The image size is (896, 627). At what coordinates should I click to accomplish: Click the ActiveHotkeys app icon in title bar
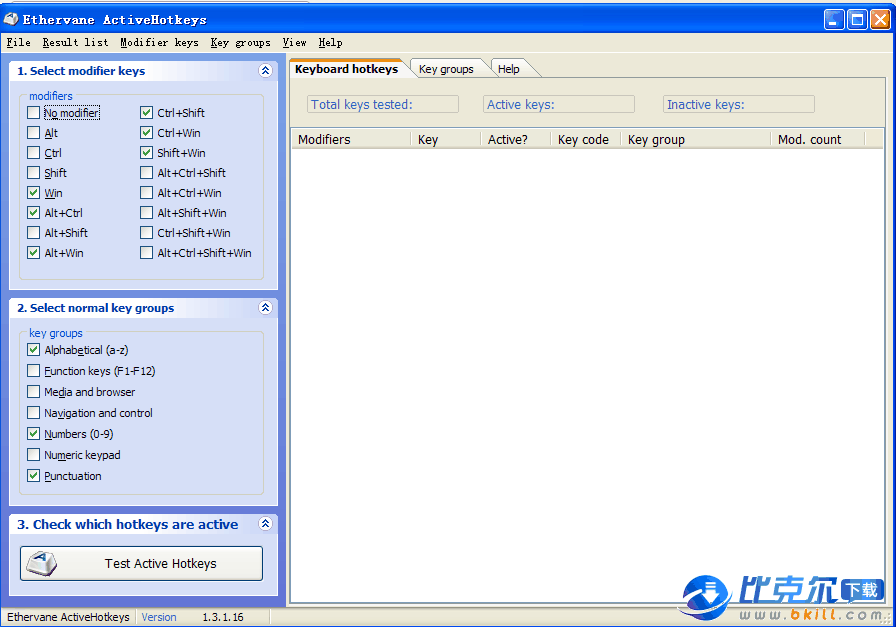[x=11, y=19]
